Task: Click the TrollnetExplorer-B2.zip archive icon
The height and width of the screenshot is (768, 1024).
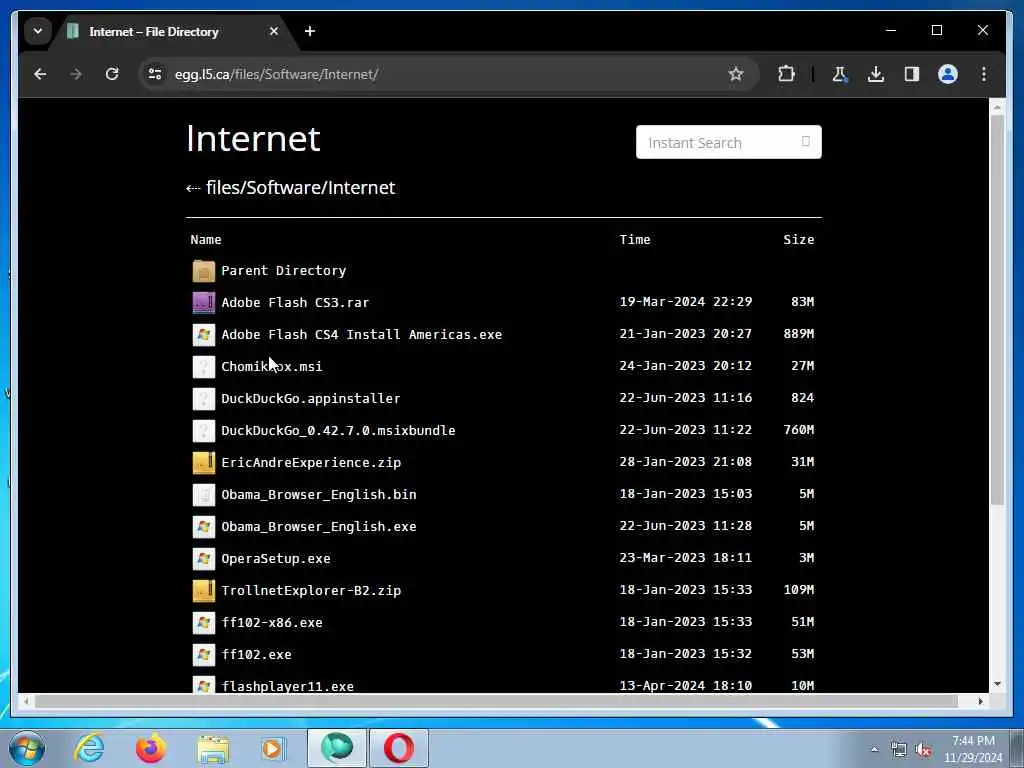Action: click(x=204, y=590)
